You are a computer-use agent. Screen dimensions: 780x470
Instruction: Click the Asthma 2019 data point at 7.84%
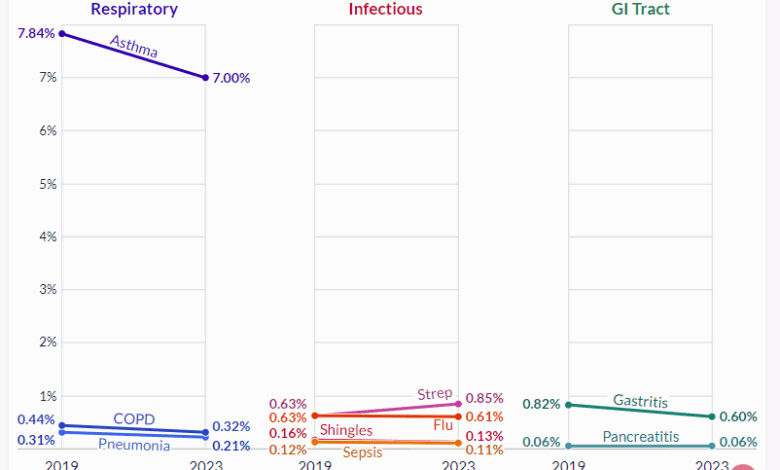(x=62, y=33)
